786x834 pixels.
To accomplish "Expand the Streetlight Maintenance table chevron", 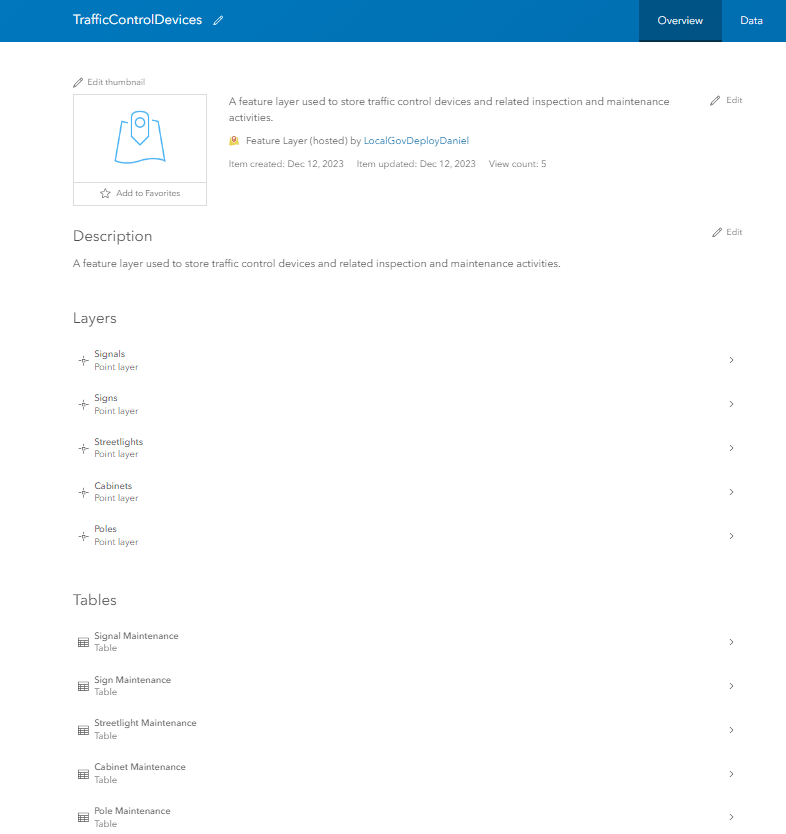I will pos(732,730).
